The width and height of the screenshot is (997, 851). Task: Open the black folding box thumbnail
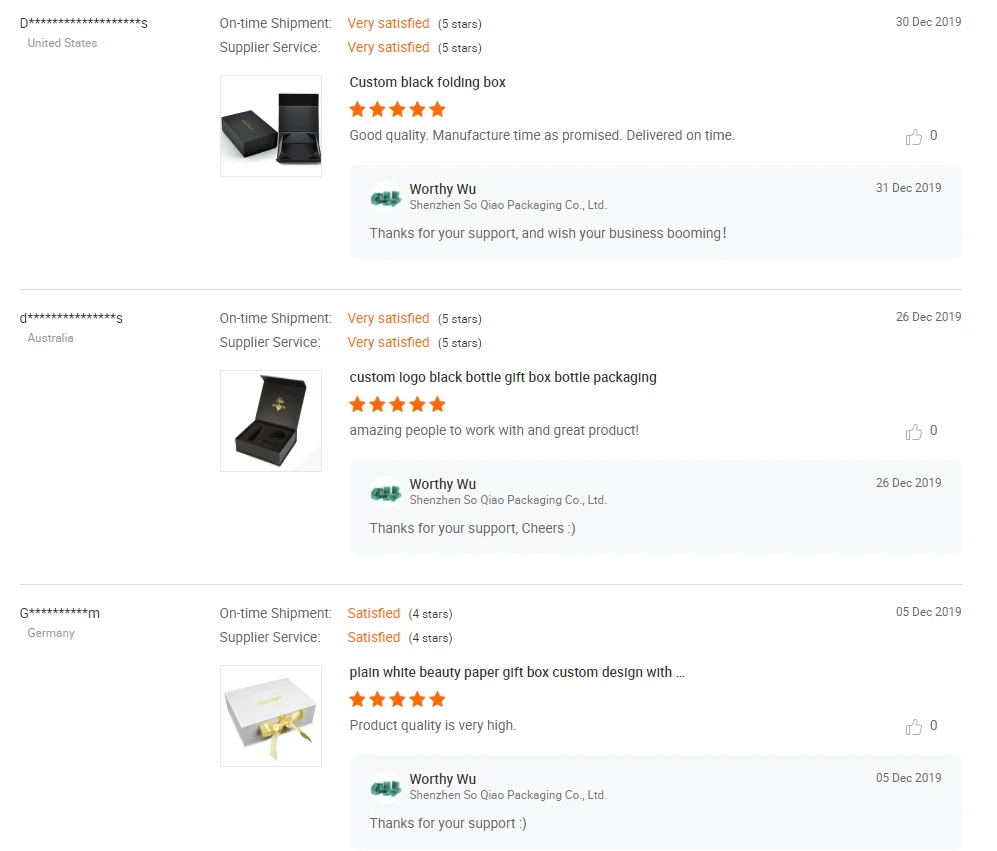pos(271,126)
